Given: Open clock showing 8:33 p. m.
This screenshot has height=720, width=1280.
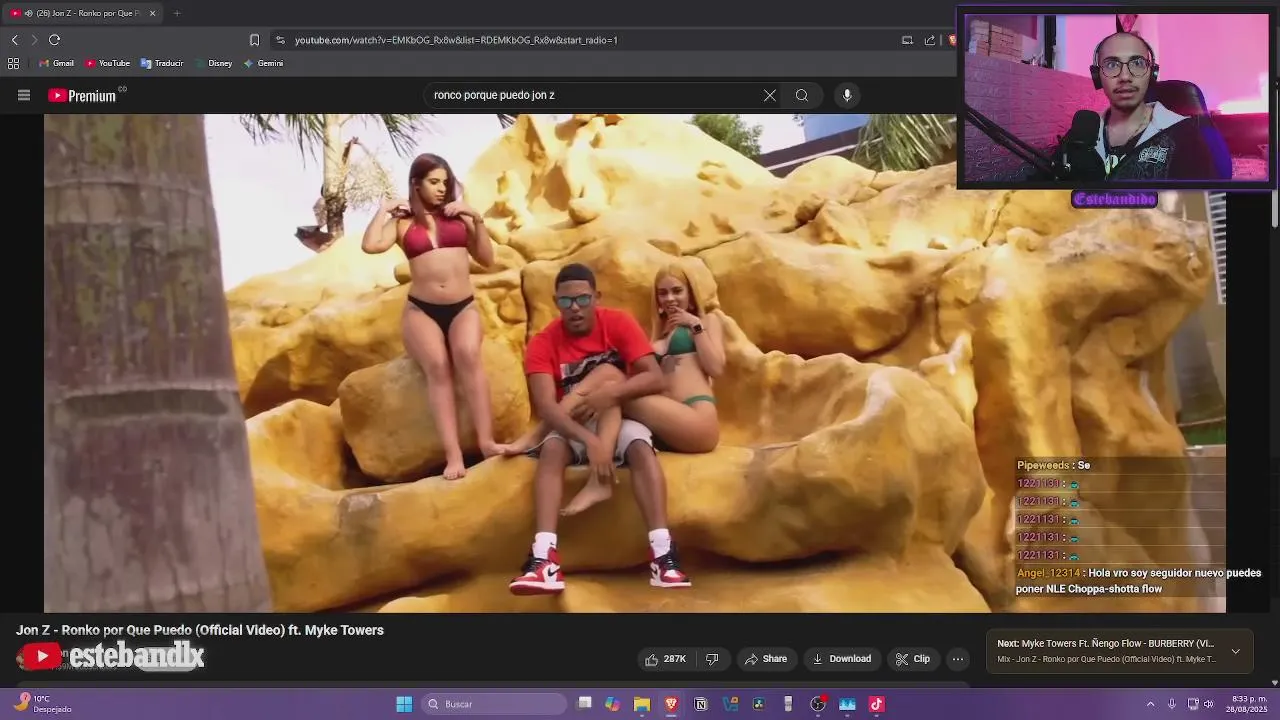Looking at the screenshot, I should click(1249, 704).
